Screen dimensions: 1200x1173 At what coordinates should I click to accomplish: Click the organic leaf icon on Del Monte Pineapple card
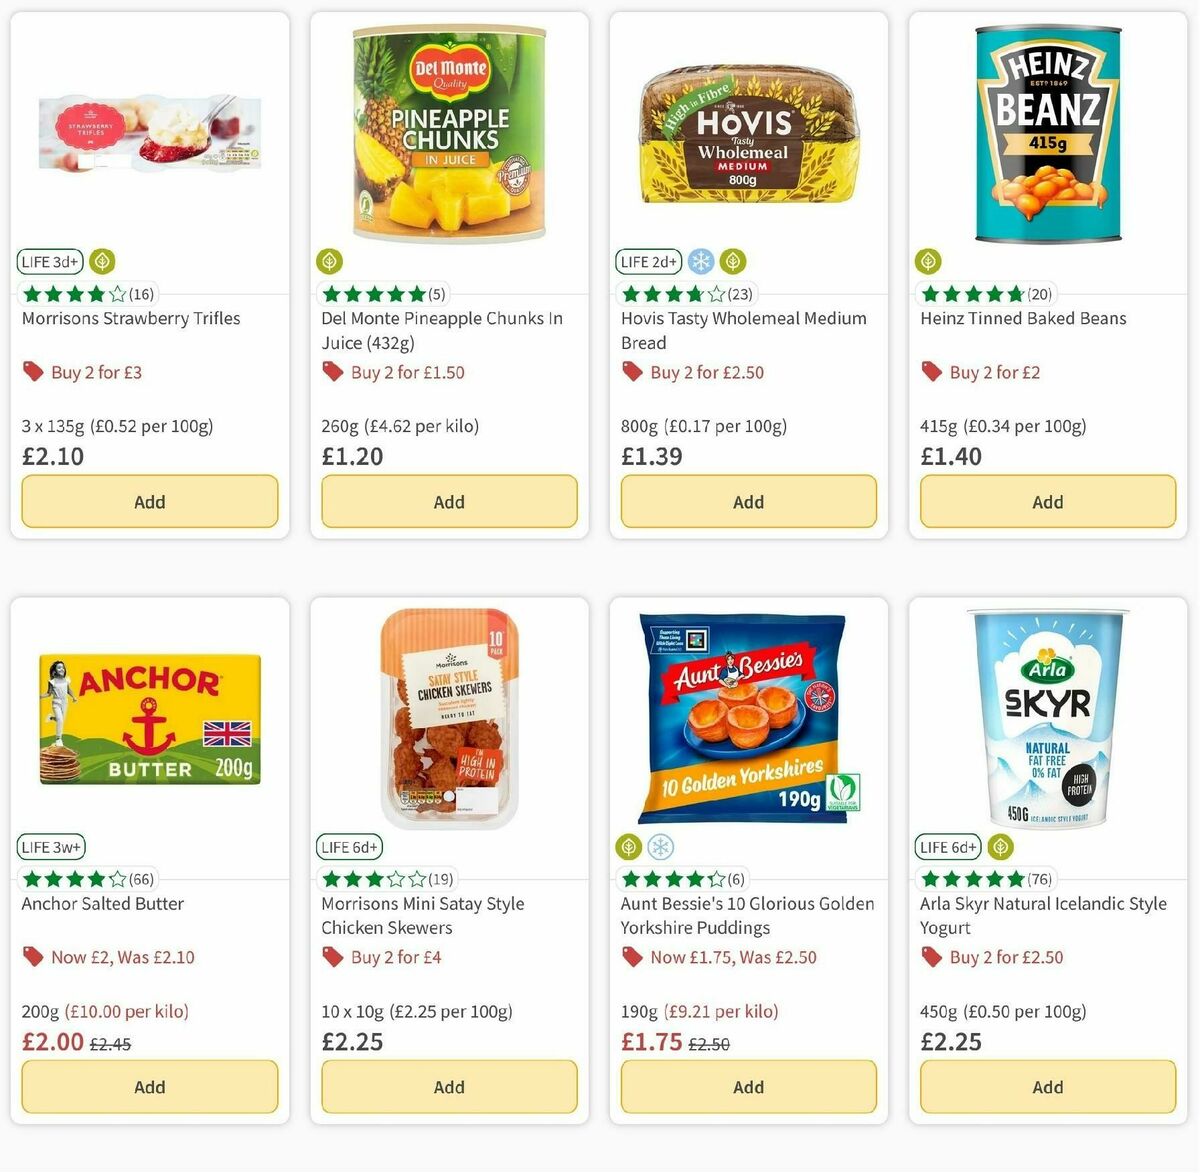(x=329, y=261)
